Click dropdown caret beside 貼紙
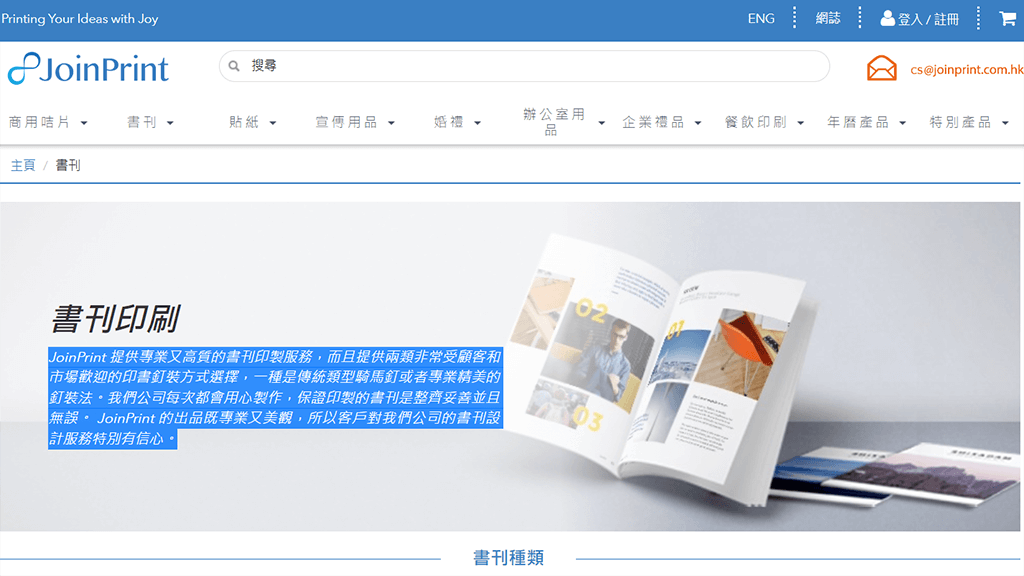This screenshot has height=576, width=1024. [272, 123]
